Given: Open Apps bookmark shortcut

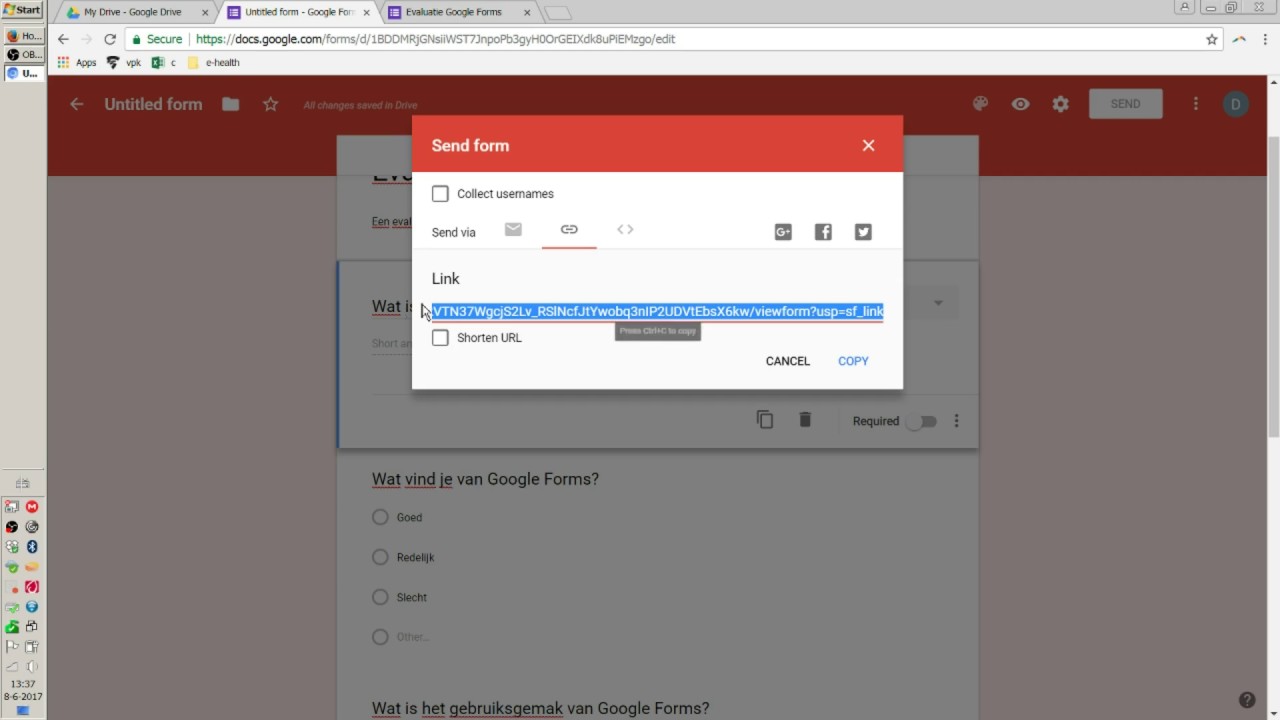Looking at the screenshot, I should [x=77, y=62].
